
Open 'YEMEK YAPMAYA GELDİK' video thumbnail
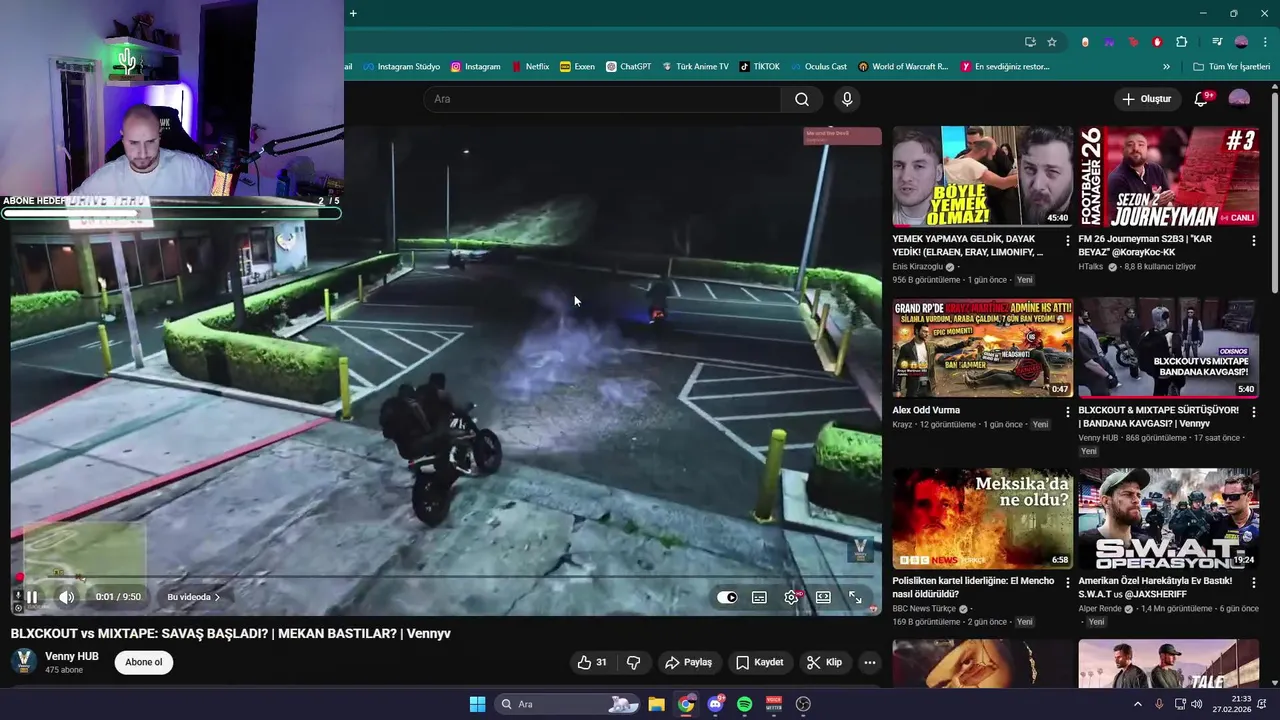(x=982, y=176)
